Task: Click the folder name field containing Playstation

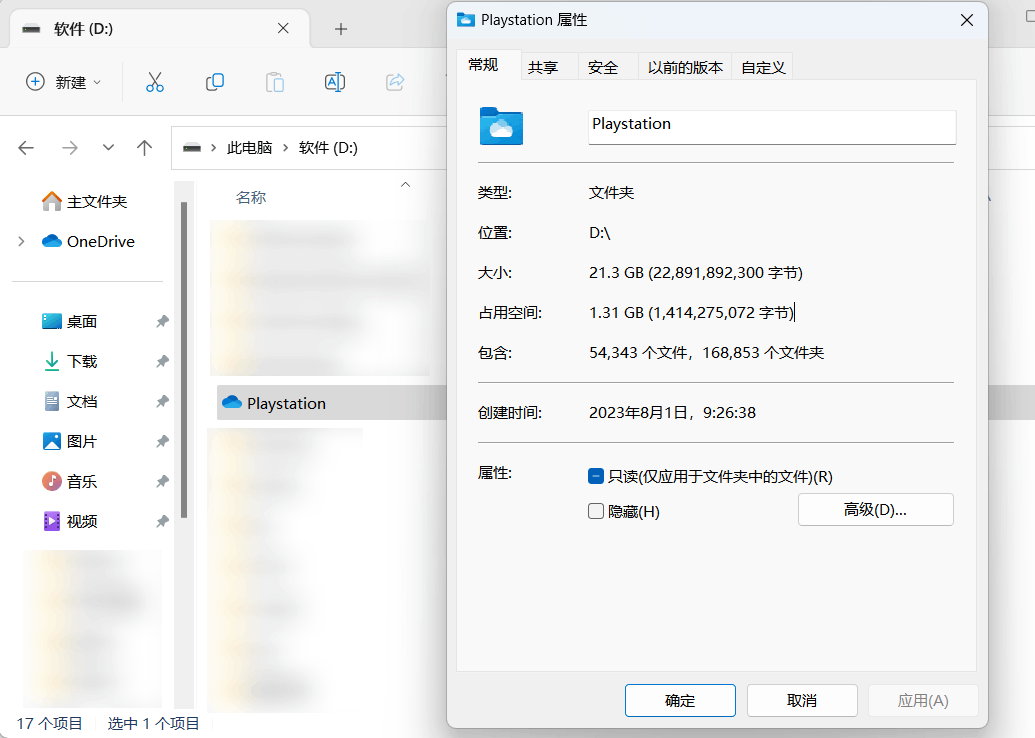Action: tap(772, 127)
